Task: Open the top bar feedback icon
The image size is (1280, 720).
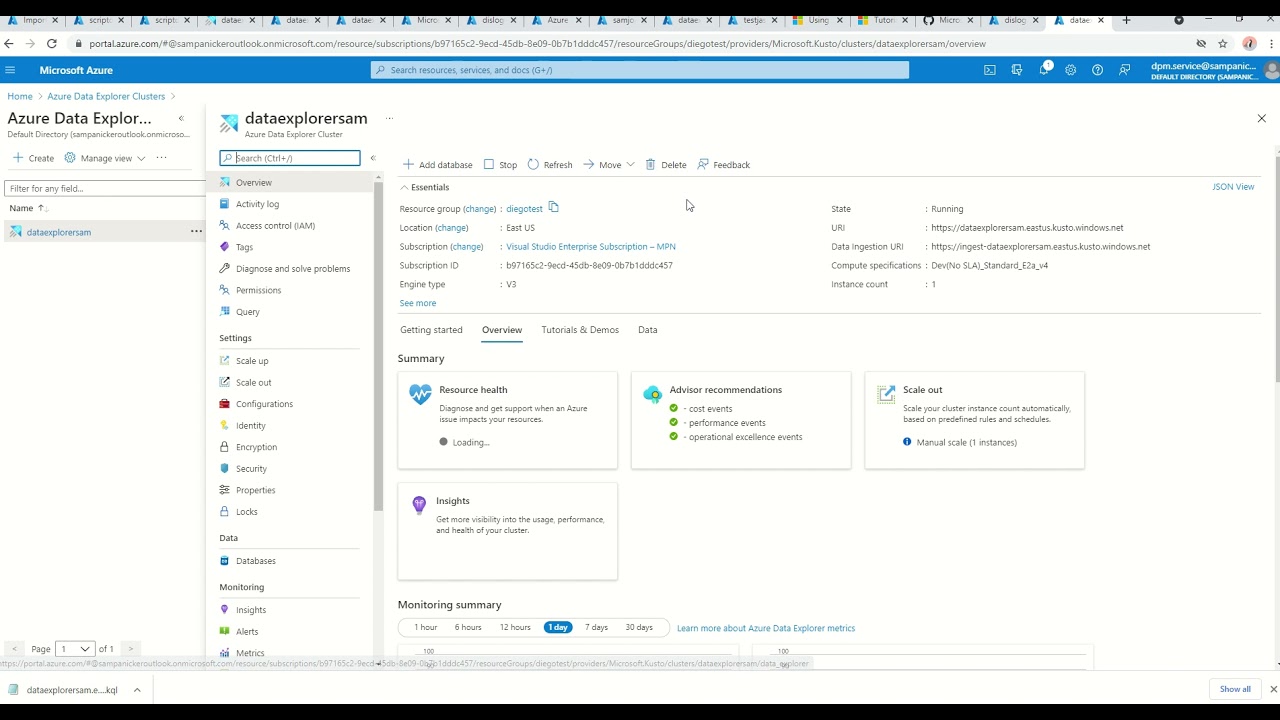Action: (1125, 70)
